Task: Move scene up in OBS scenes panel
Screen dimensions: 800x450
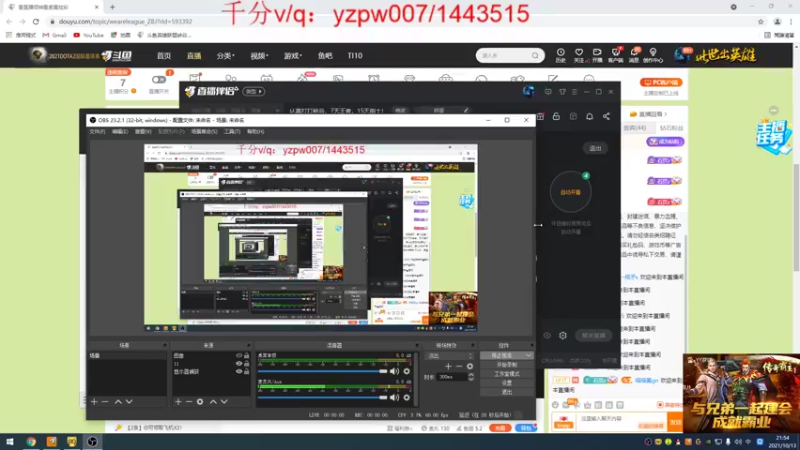Action: point(118,402)
